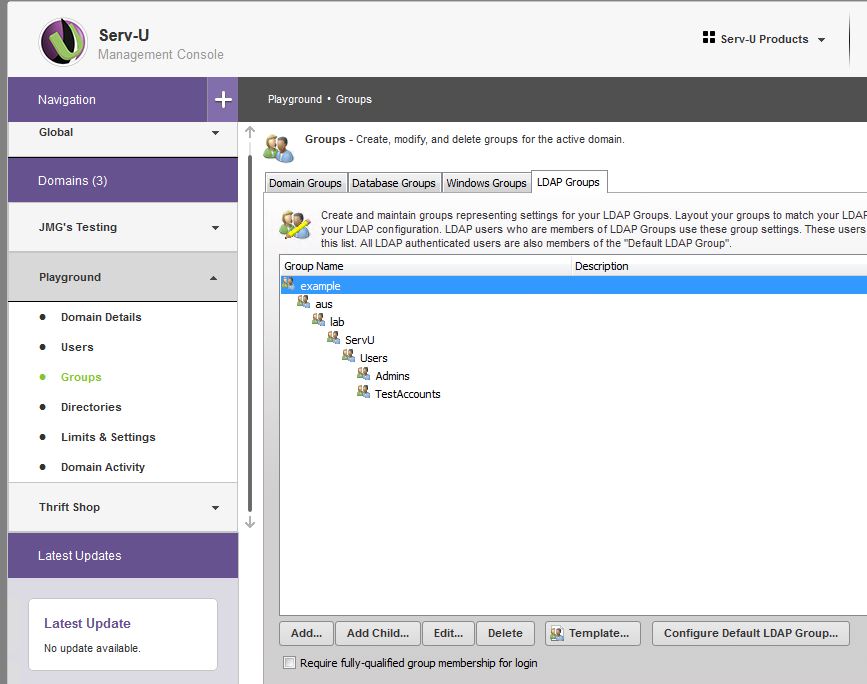The height and width of the screenshot is (684, 867).
Task: Open Directories in the Playground menu
Action: pos(91,407)
